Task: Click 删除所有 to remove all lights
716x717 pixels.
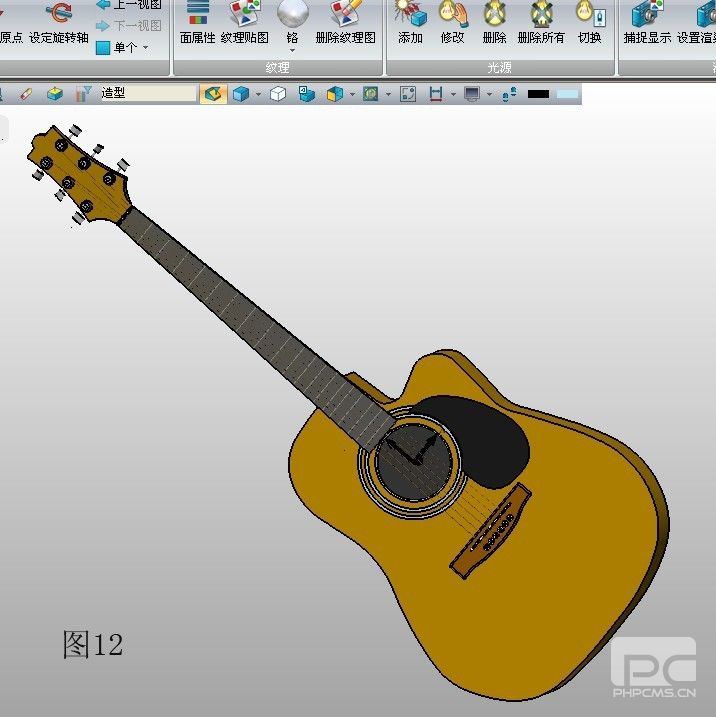Action: click(541, 20)
